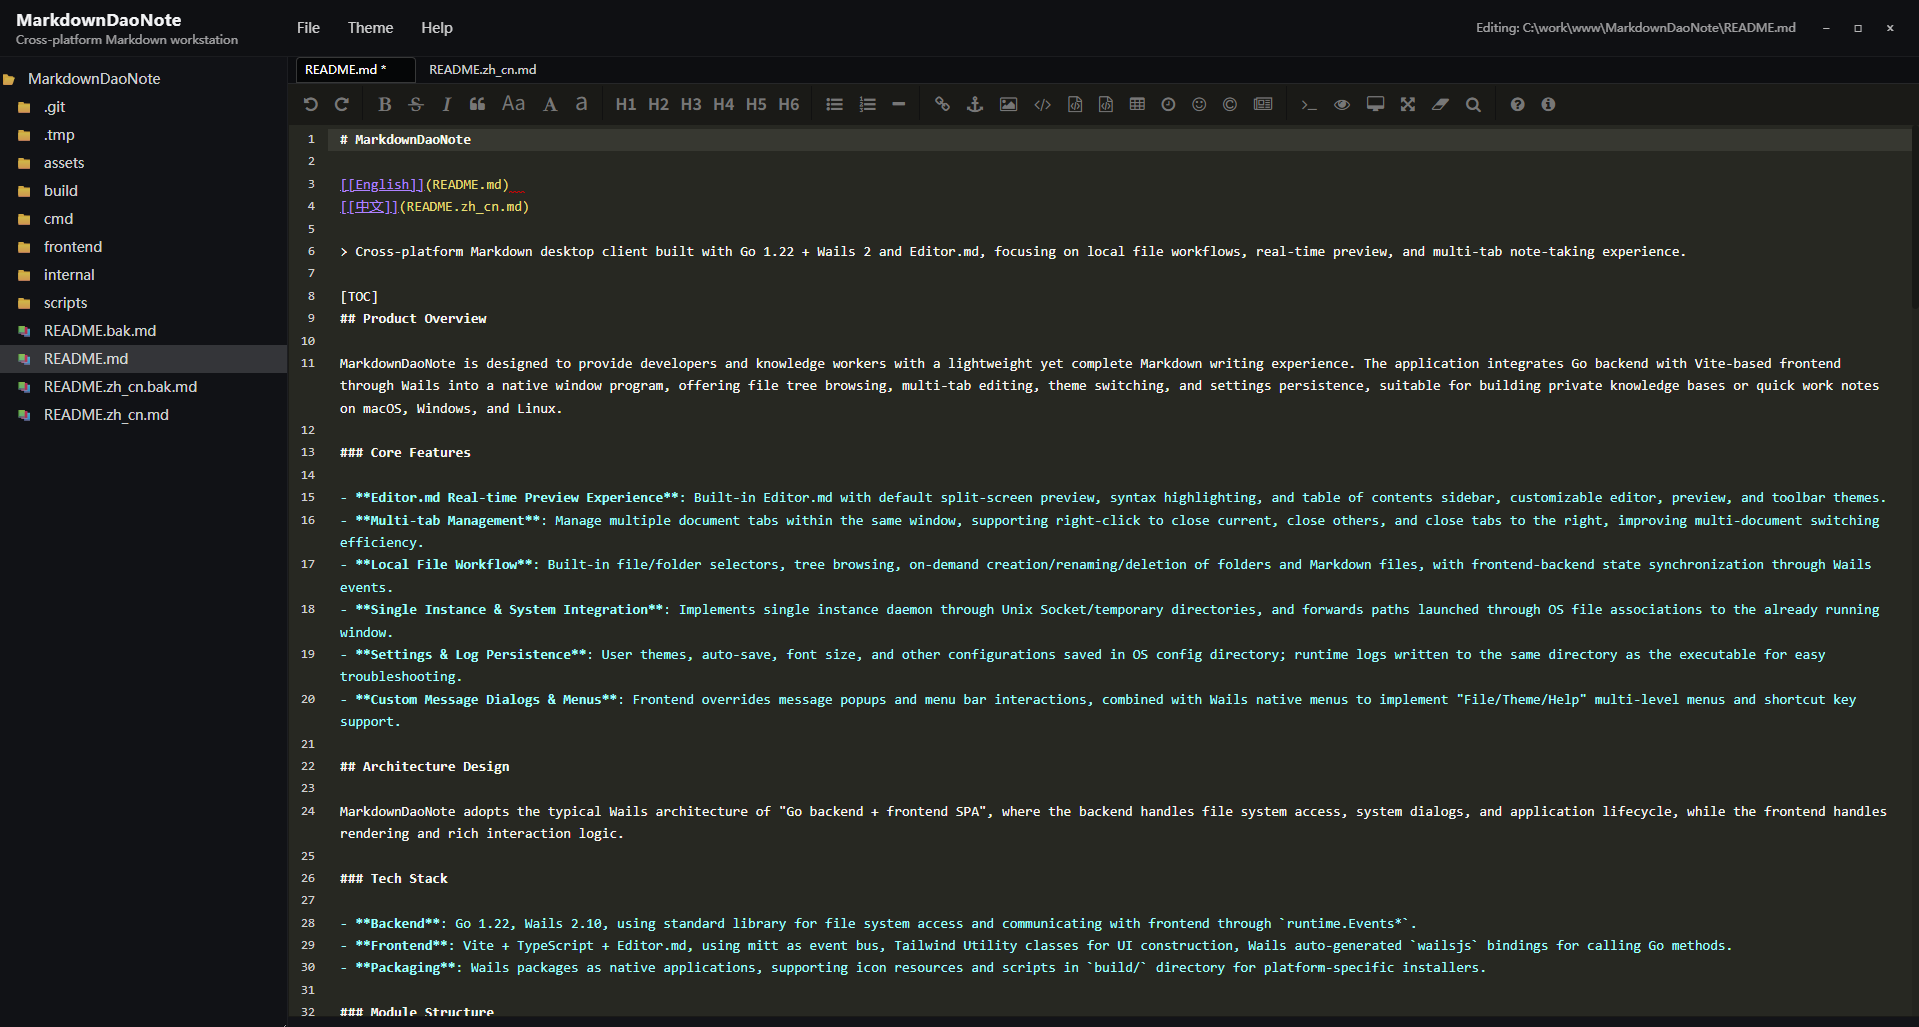Viewport: 1919px width, 1027px height.
Task: Open README.bak.md in the file tree
Action: 99,331
